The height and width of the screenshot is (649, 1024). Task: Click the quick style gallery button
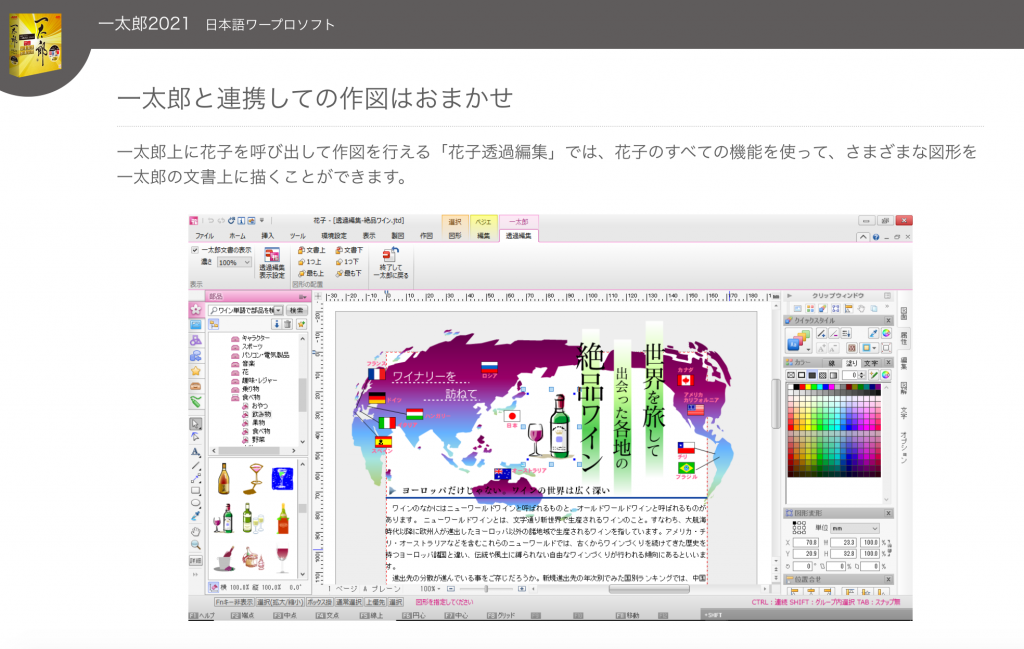(x=799, y=341)
